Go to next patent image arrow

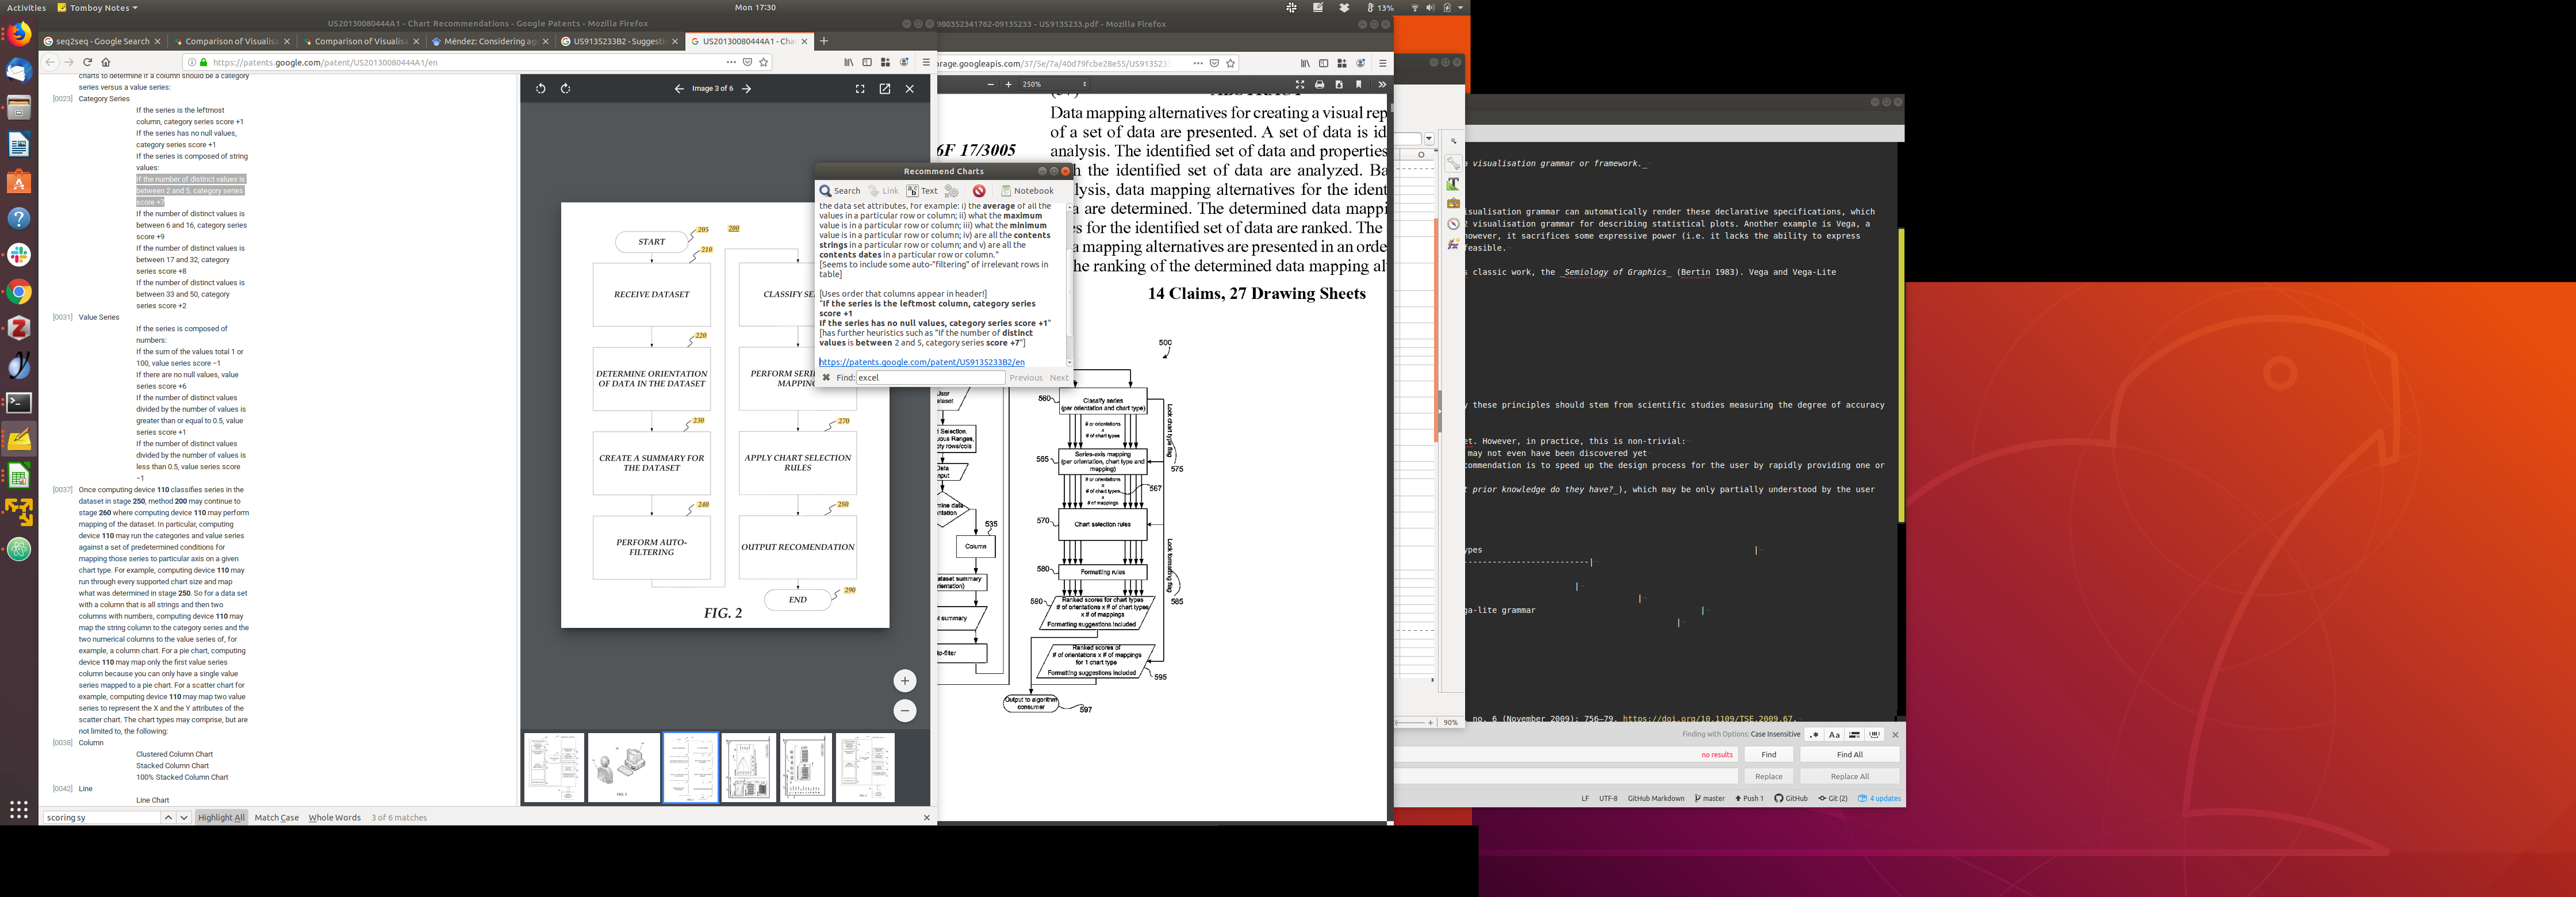747,89
